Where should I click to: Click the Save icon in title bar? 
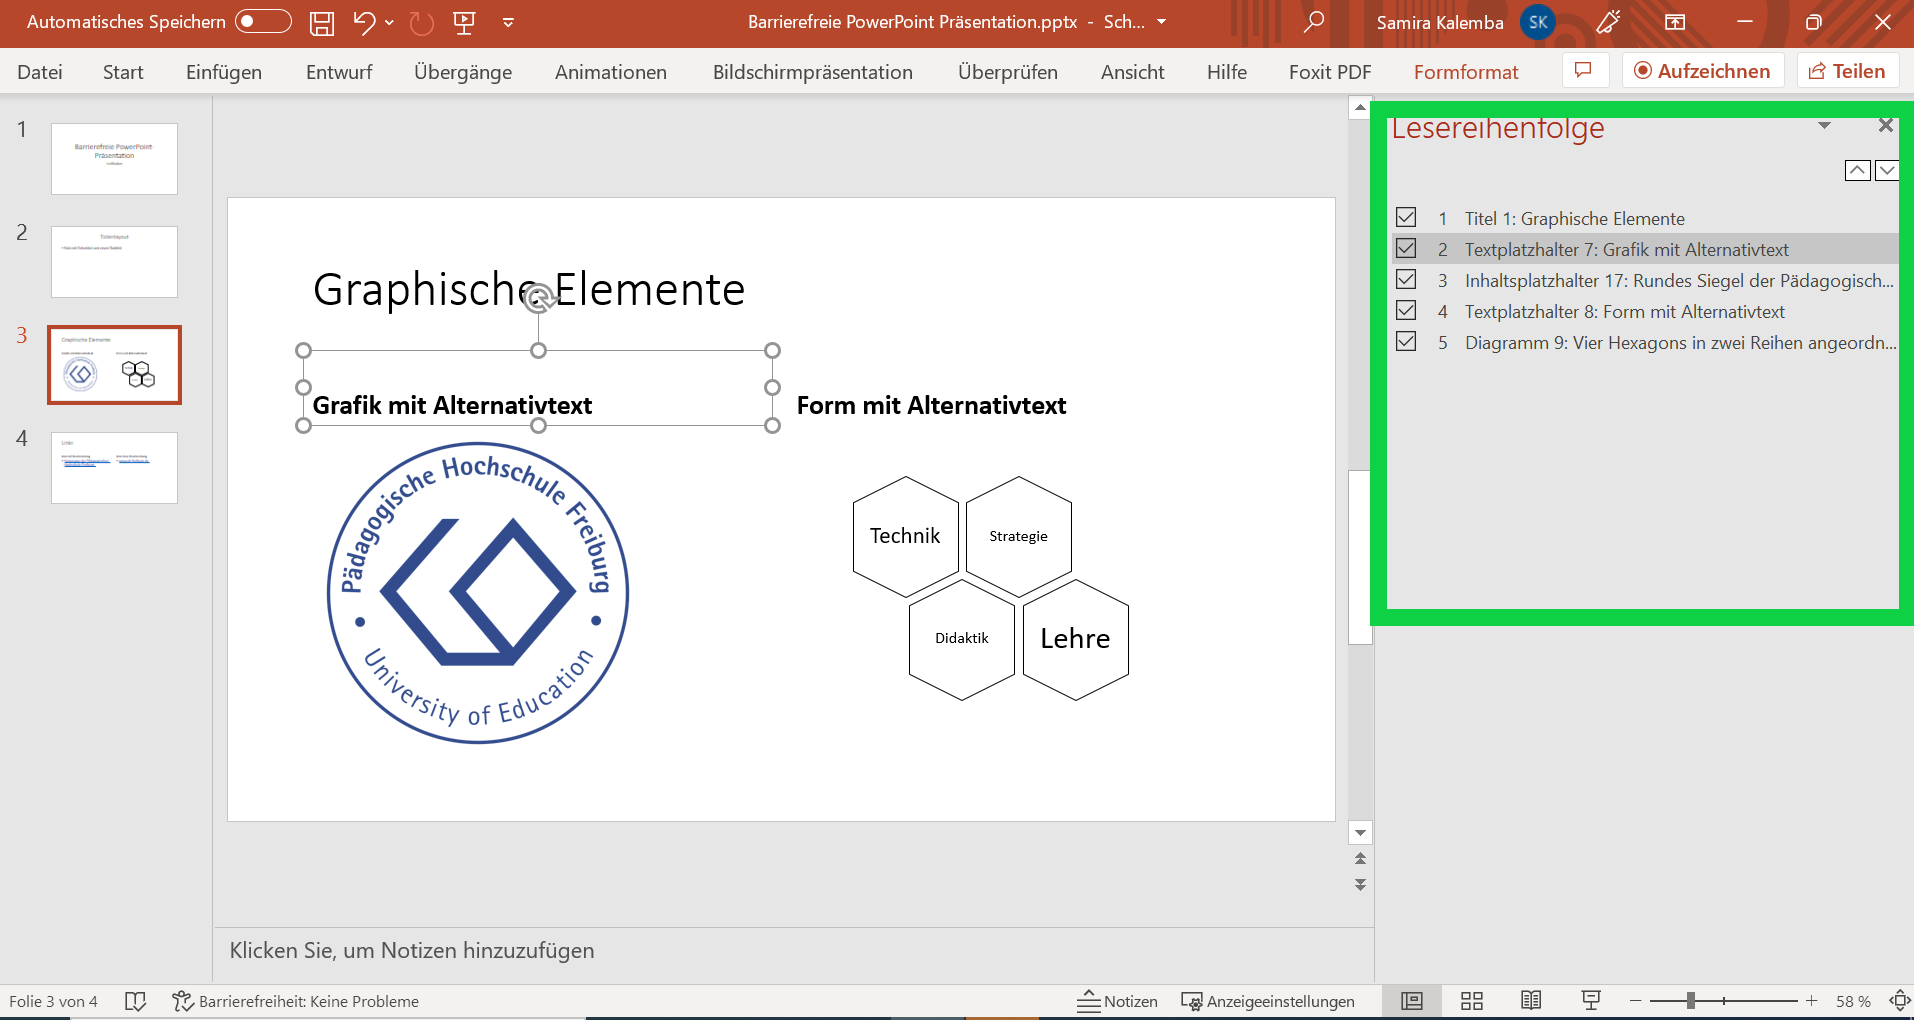click(x=322, y=23)
